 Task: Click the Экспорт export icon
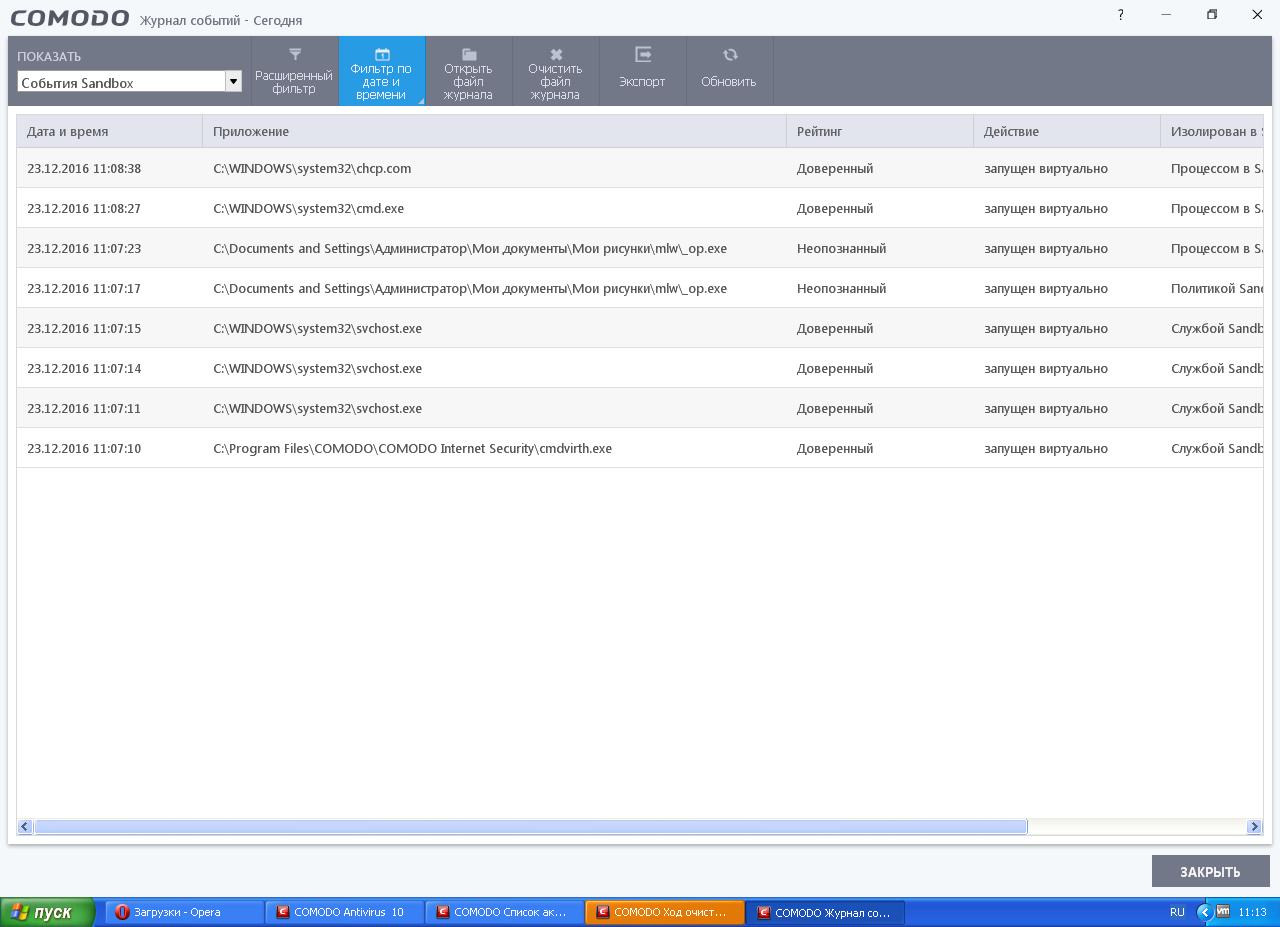point(642,56)
